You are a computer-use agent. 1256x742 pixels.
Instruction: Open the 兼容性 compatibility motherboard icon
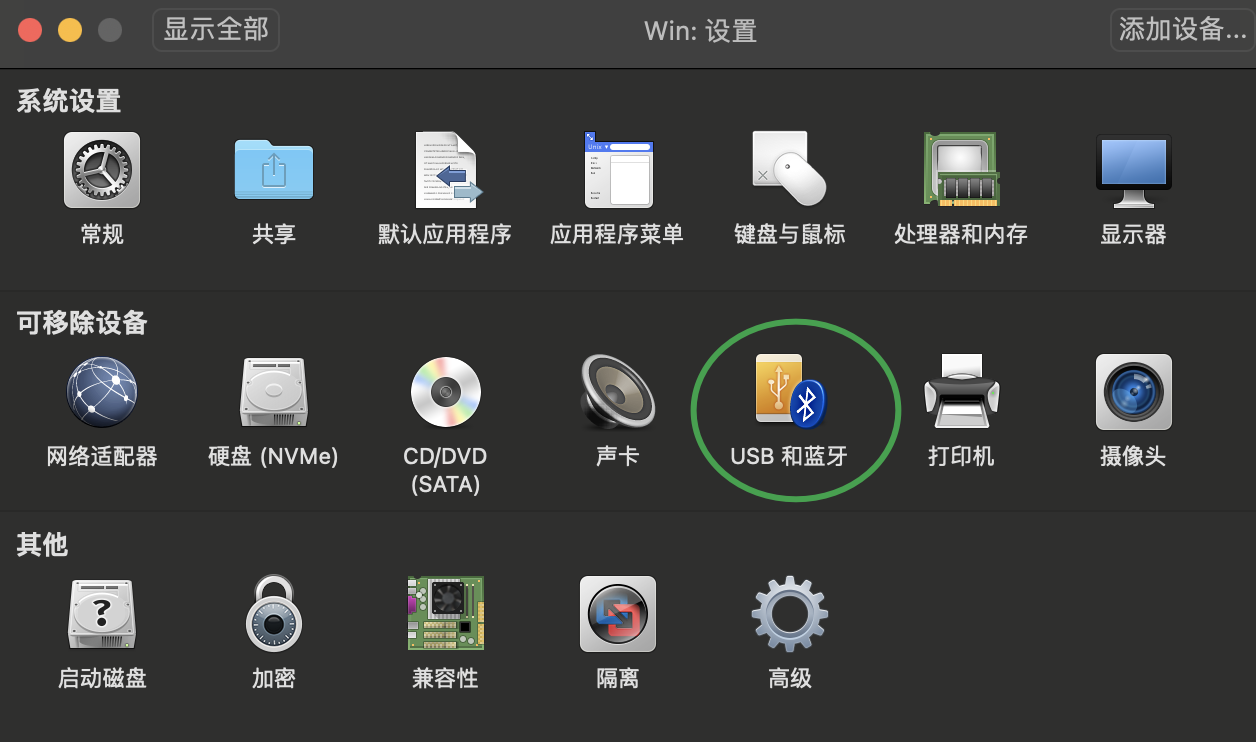[x=446, y=614]
